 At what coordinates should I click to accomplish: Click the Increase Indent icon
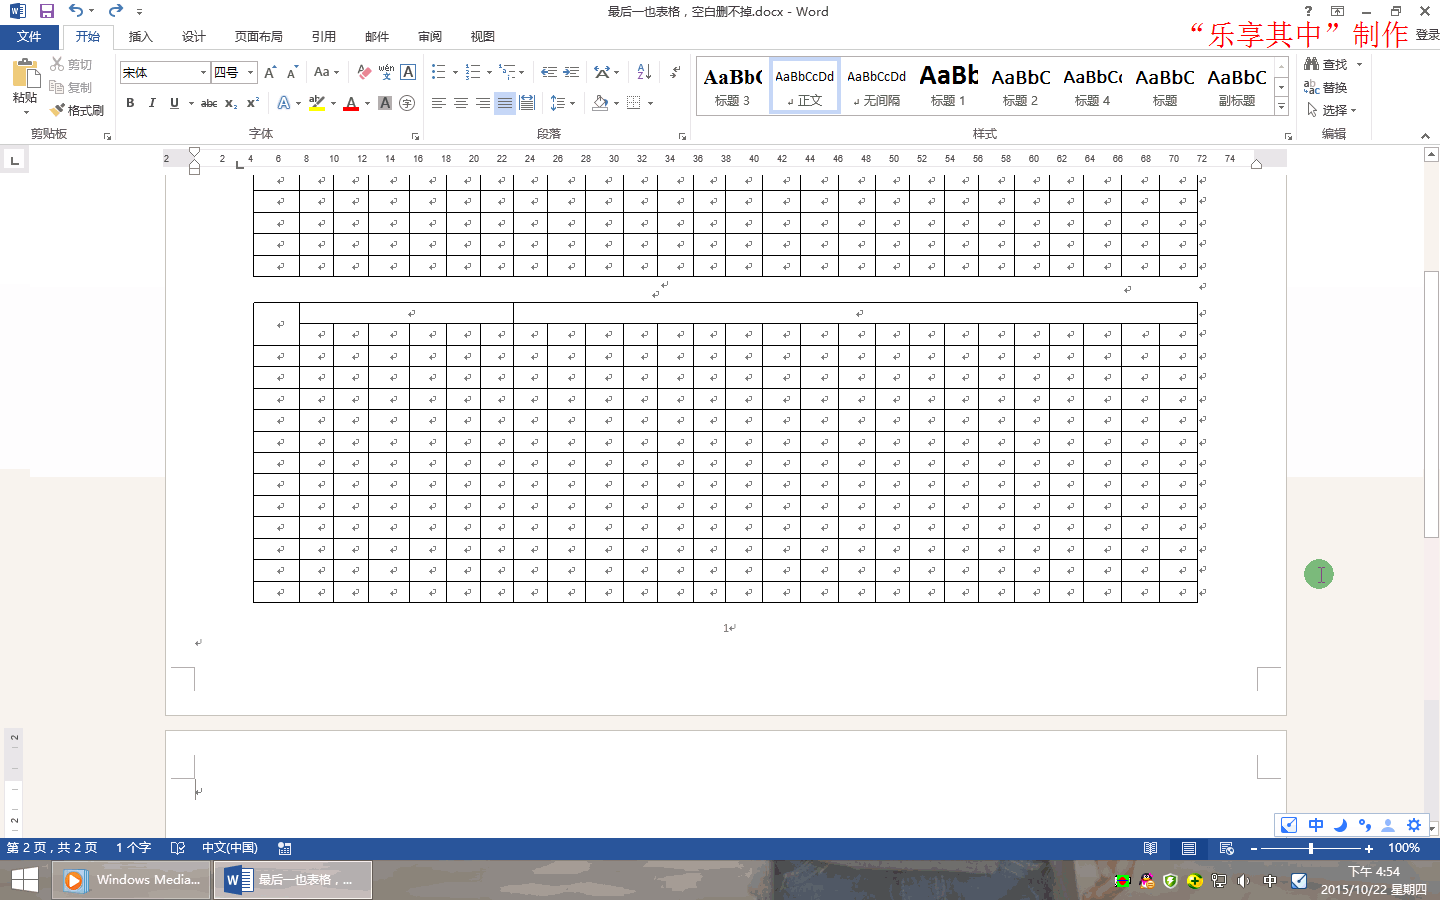pos(571,72)
